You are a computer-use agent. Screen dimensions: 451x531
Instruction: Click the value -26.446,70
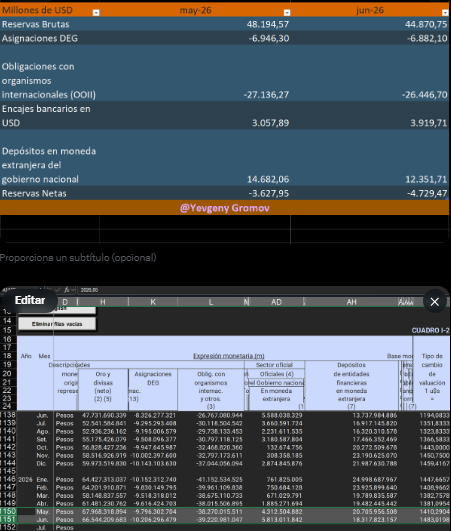pyautogui.click(x=425, y=95)
